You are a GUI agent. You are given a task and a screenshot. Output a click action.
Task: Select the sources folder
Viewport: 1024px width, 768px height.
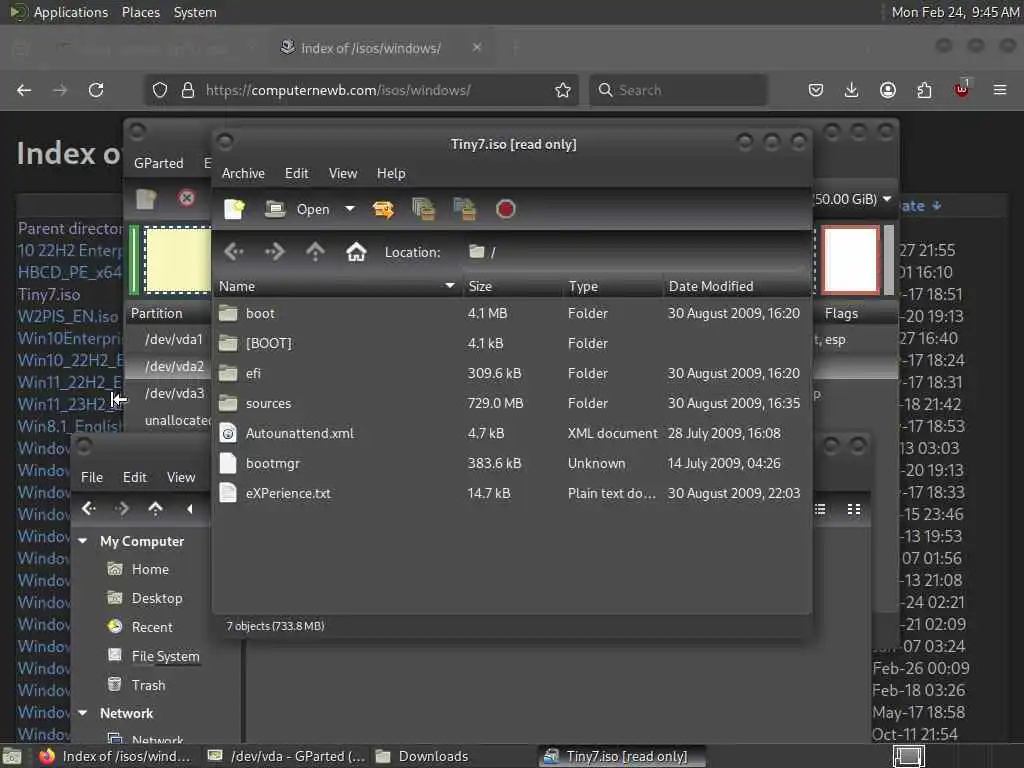click(x=512, y=404)
